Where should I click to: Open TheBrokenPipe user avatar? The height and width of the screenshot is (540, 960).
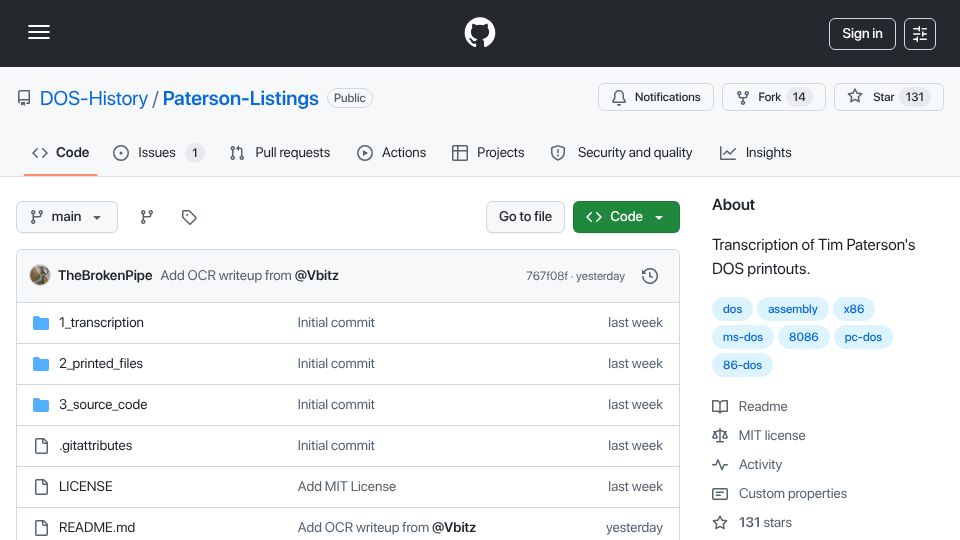(x=40, y=276)
